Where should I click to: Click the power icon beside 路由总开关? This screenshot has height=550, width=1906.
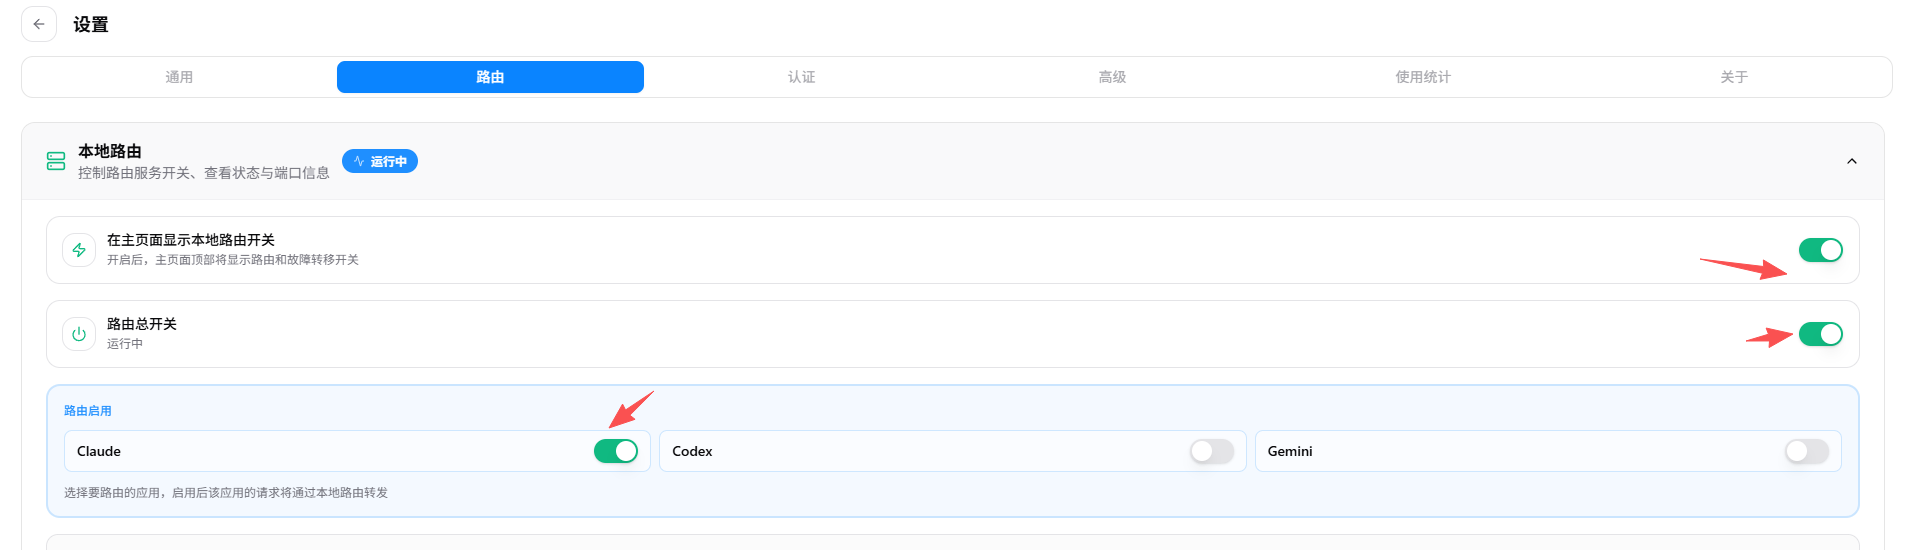79,334
